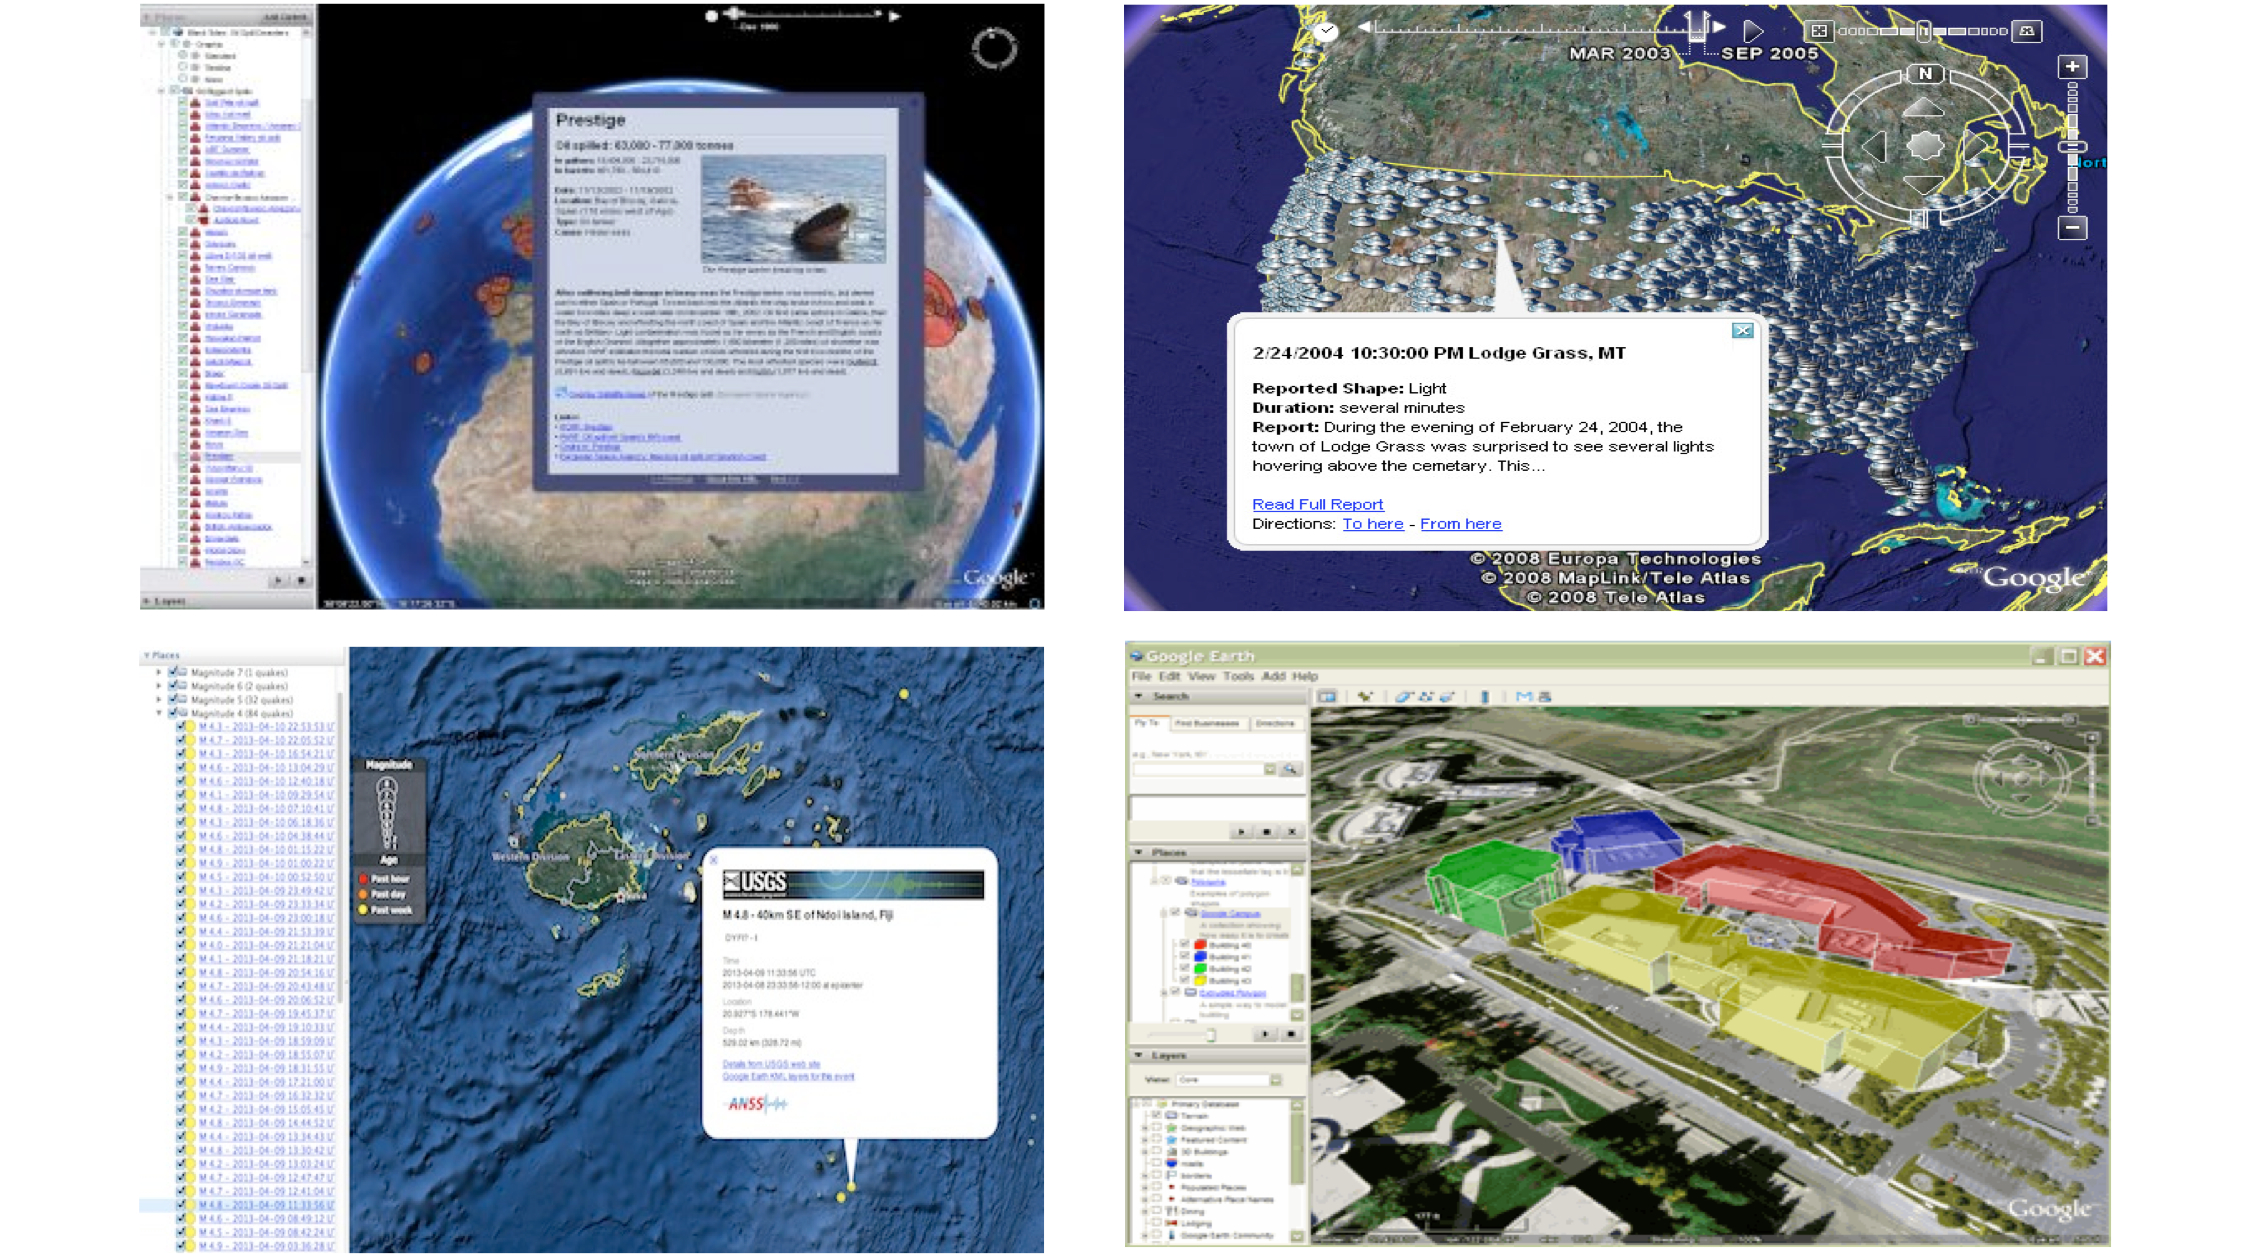The image size is (2249, 1254).
Task: Select the Fly To tab
Action: [1148, 723]
